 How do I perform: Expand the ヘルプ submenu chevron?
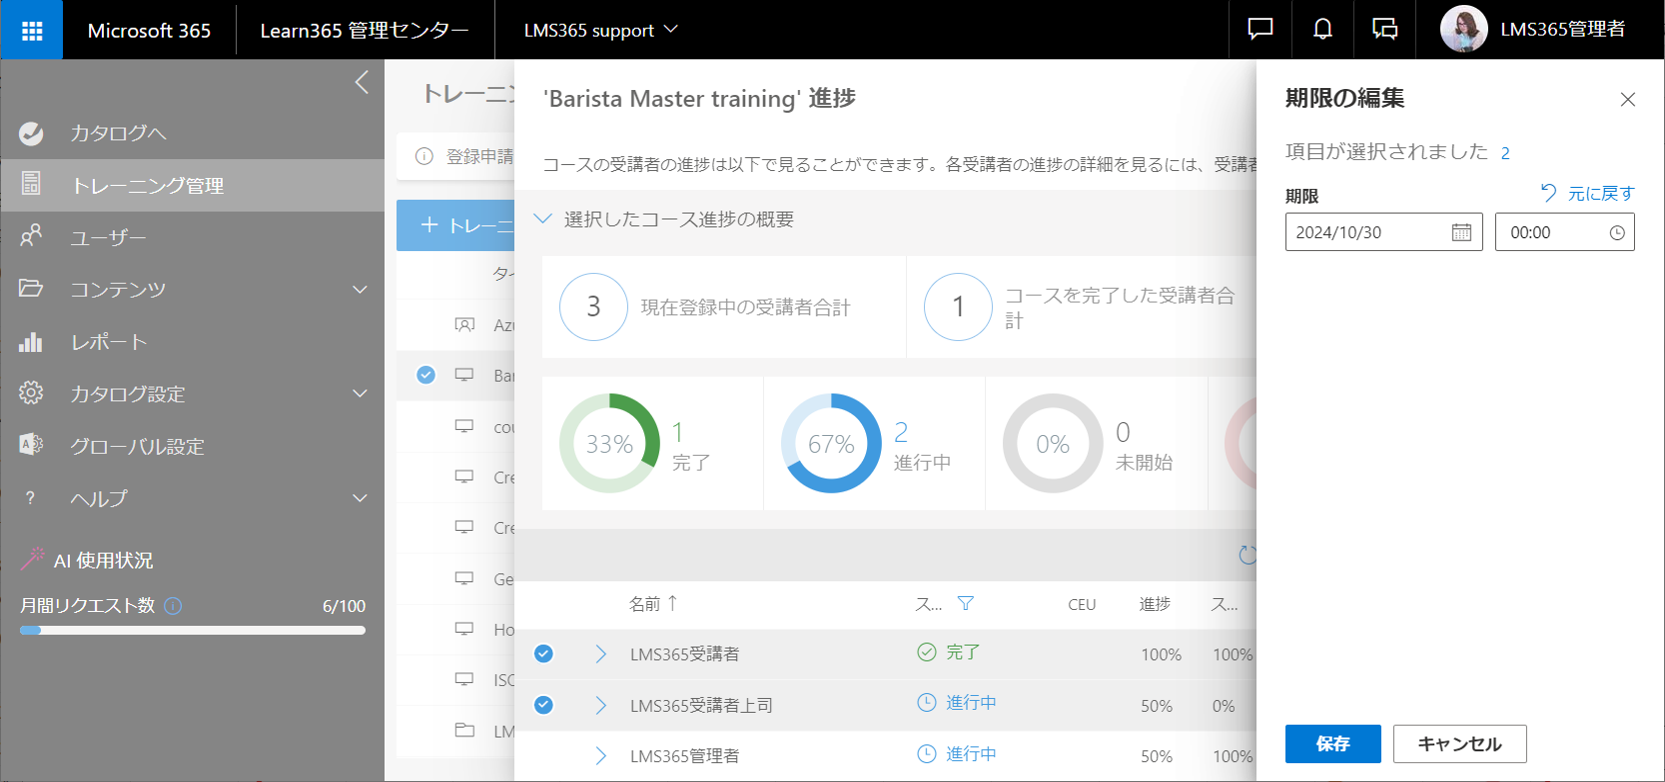click(360, 498)
